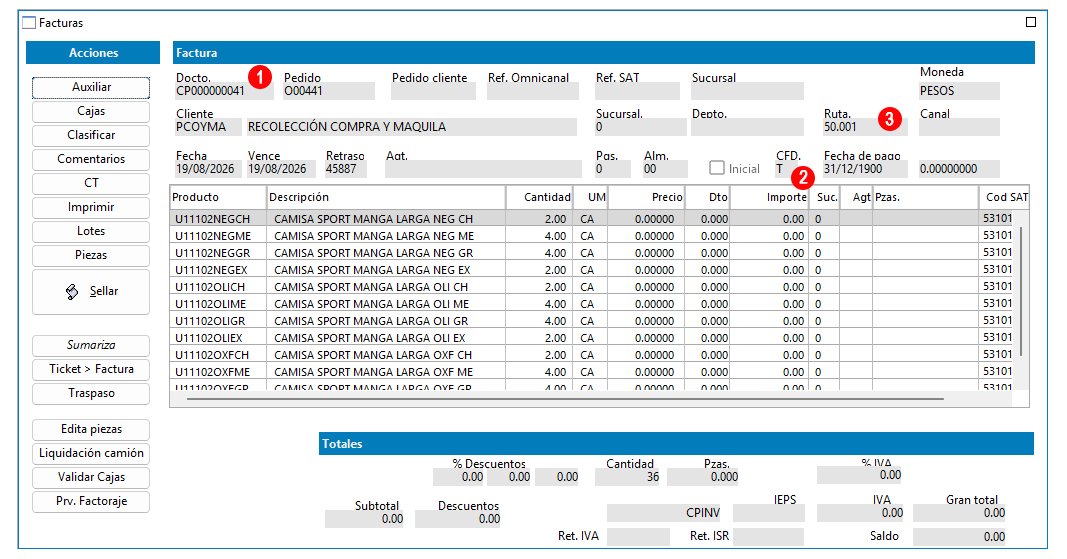The width and height of the screenshot is (1067, 559).
Task: Click Edita piezas button
Action: pyautogui.click(x=91, y=430)
